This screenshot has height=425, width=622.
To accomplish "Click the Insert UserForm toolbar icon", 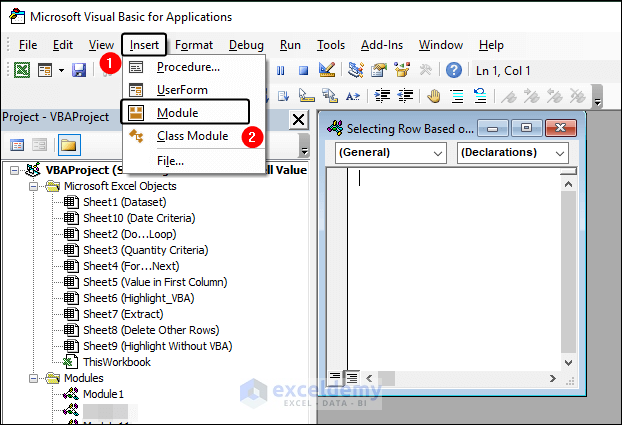I will 45,71.
